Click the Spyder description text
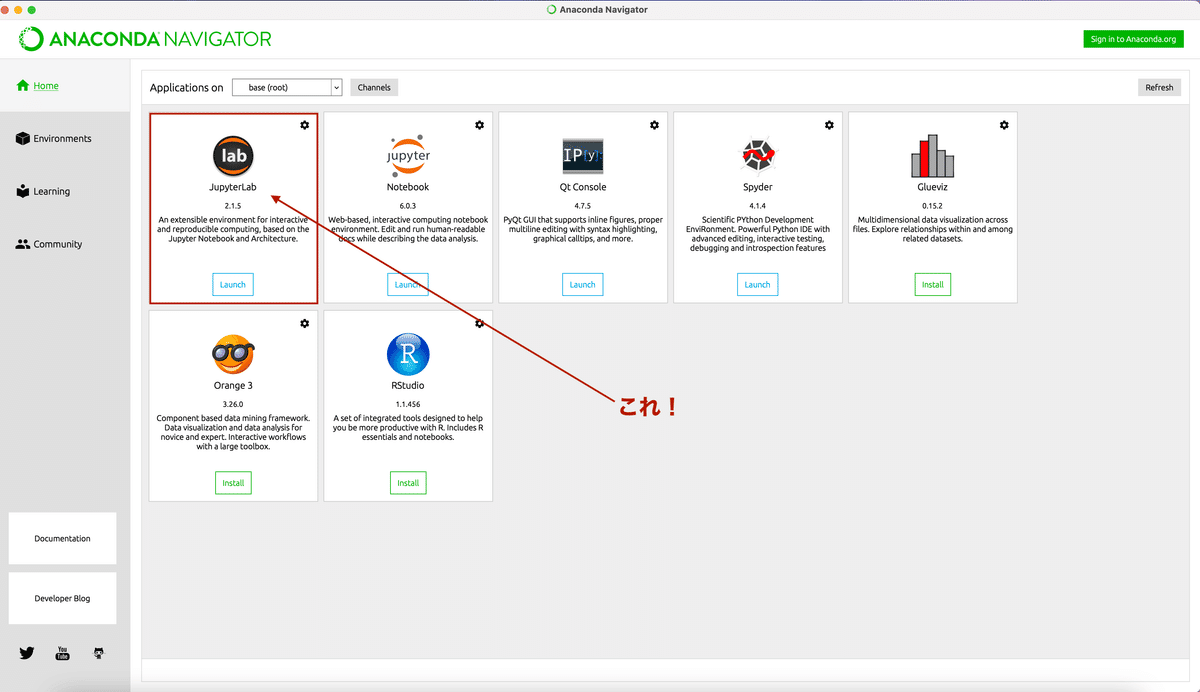This screenshot has height=692, width=1200. pos(758,234)
